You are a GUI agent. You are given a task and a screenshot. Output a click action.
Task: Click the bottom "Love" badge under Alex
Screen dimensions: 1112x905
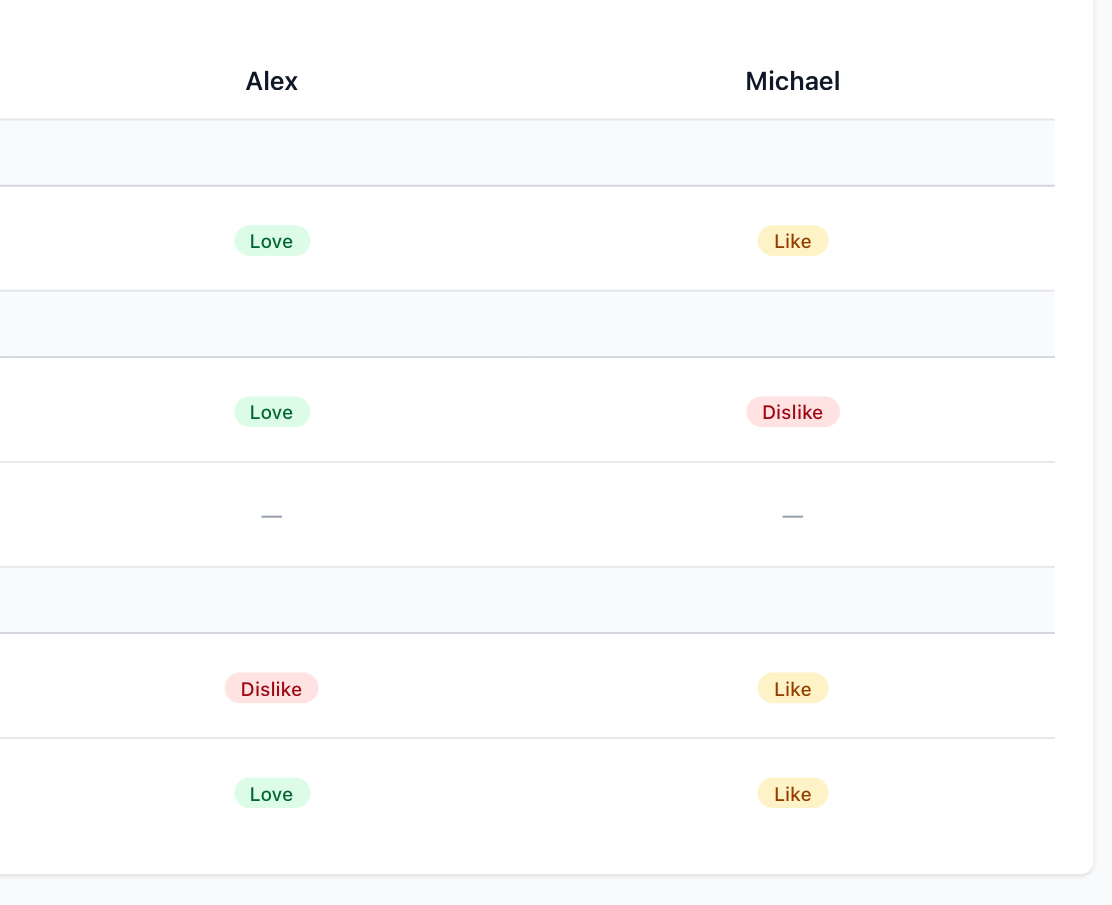pos(271,793)
